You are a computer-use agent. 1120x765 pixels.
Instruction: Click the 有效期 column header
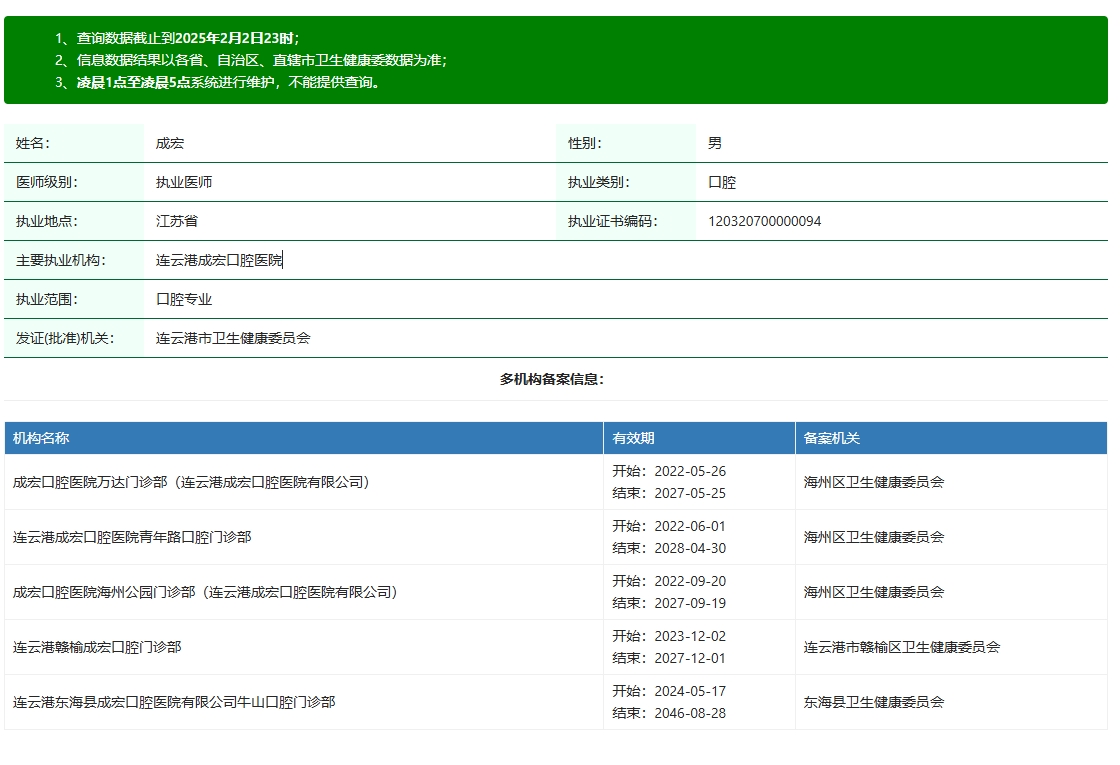[x=634, y=438]
